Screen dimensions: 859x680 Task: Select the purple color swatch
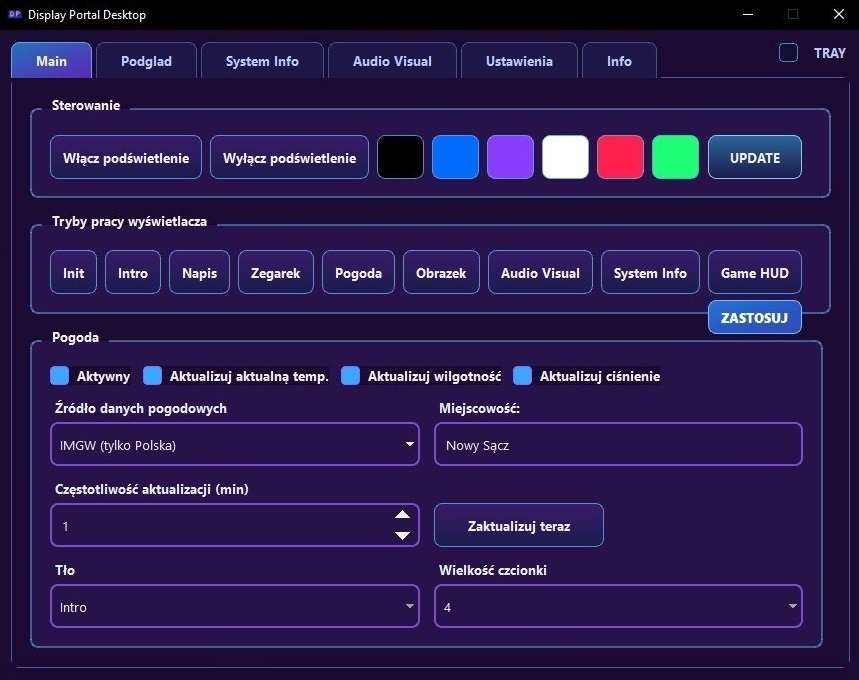(x=510, y=157)
